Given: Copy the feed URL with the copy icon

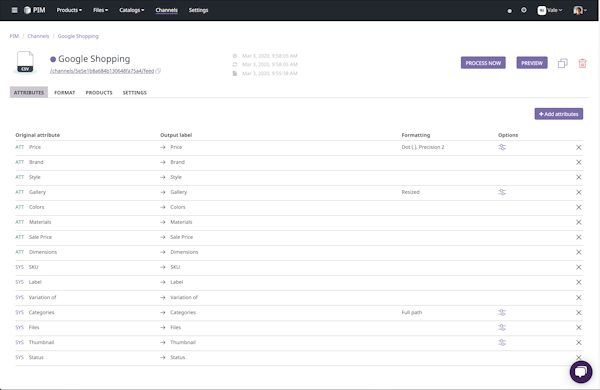Looking at the screenshot, I should [x=158, y=71].
